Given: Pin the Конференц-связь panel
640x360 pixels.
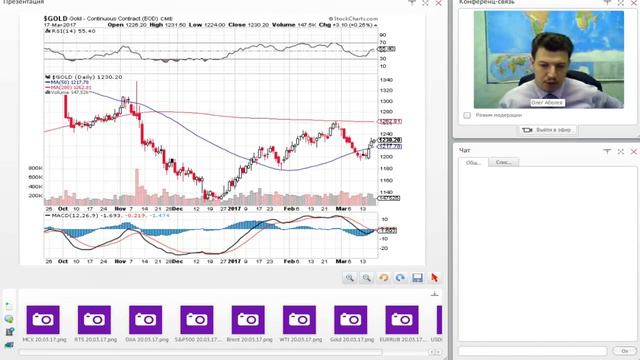Looking at the screenshot, I should click(x=607, y=2).
